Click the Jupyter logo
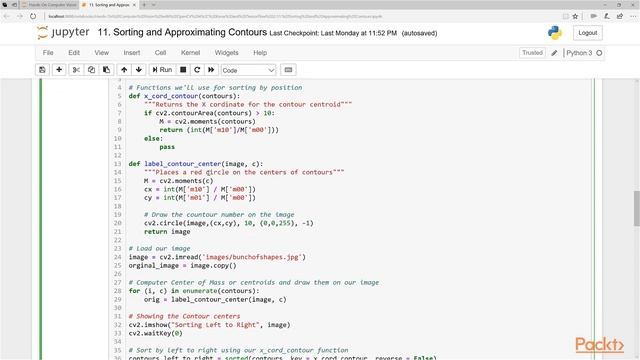 [63, 33]
